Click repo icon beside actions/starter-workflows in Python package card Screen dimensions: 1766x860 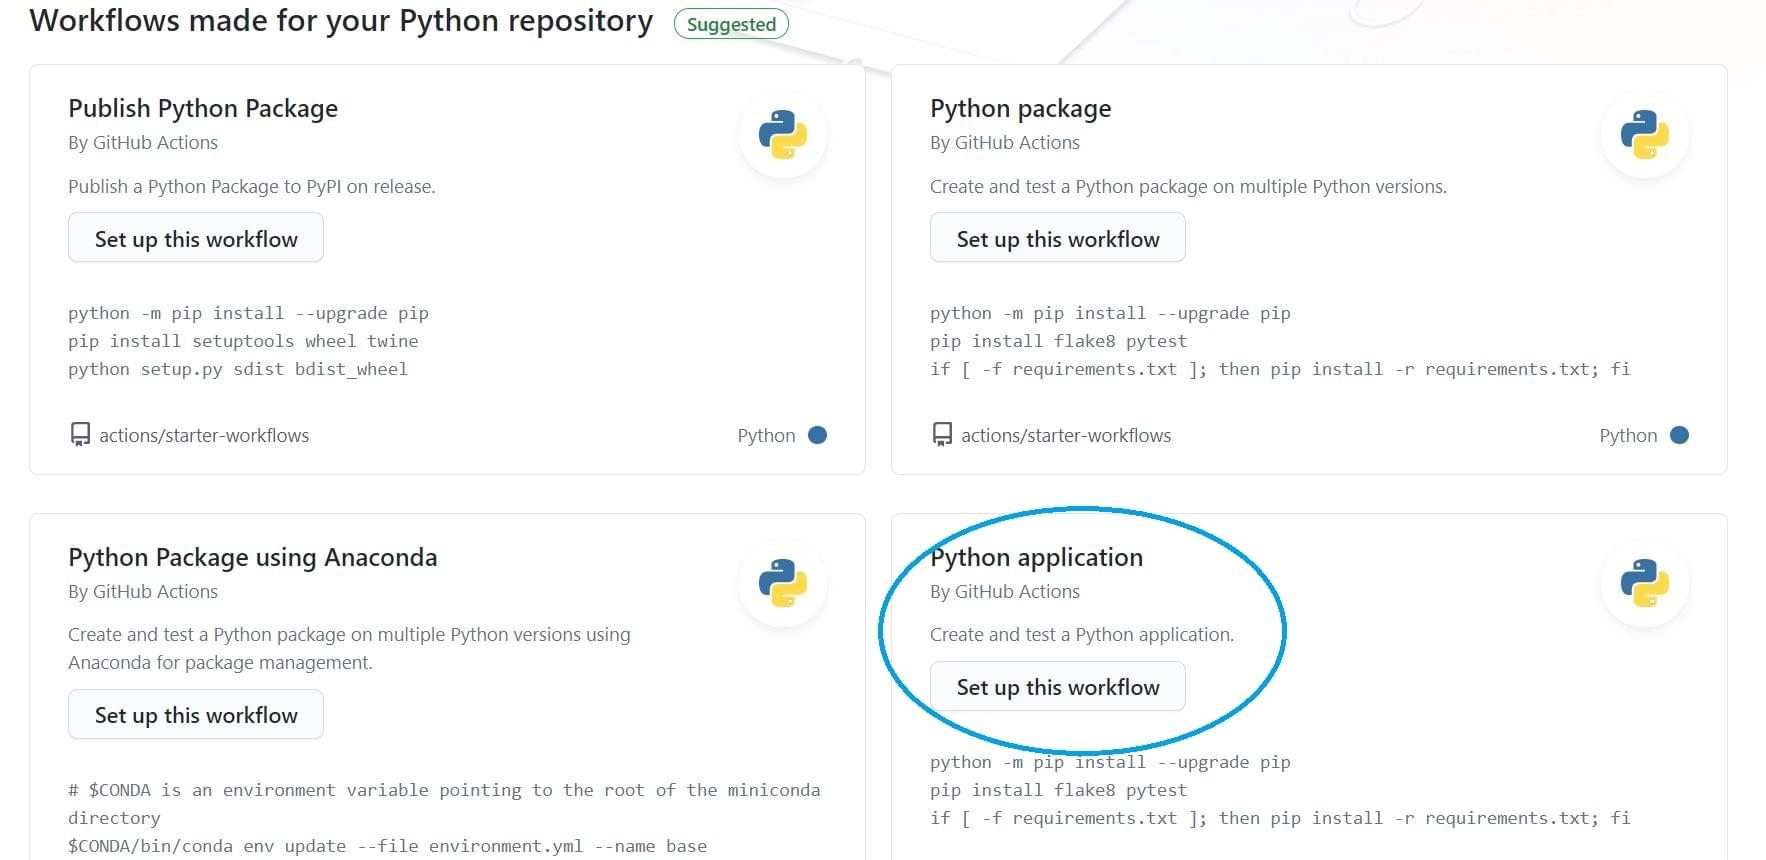click(x=942, y=435)
